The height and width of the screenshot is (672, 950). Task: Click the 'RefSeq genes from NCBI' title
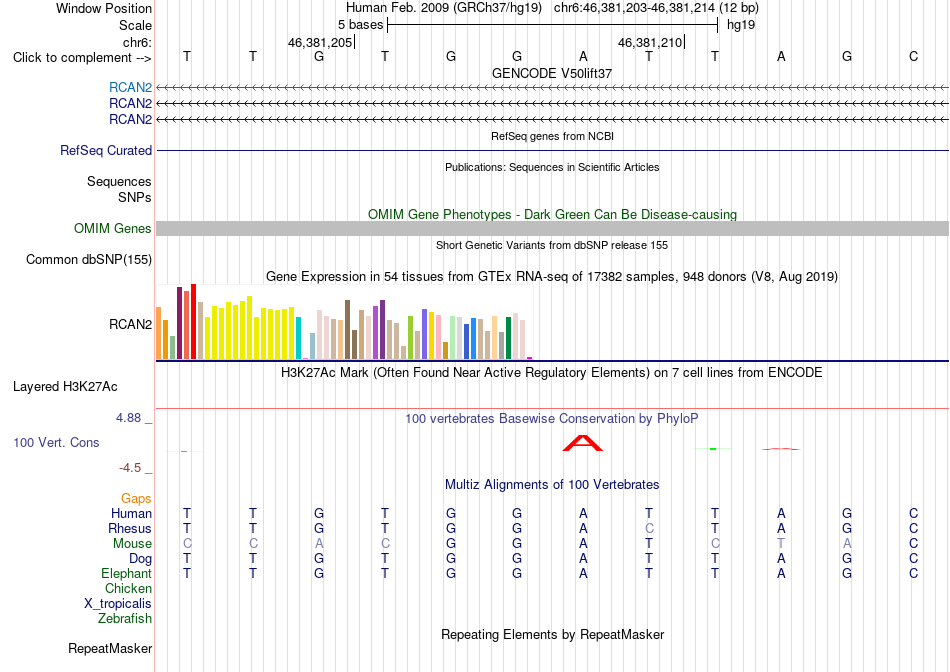point(552,136)
